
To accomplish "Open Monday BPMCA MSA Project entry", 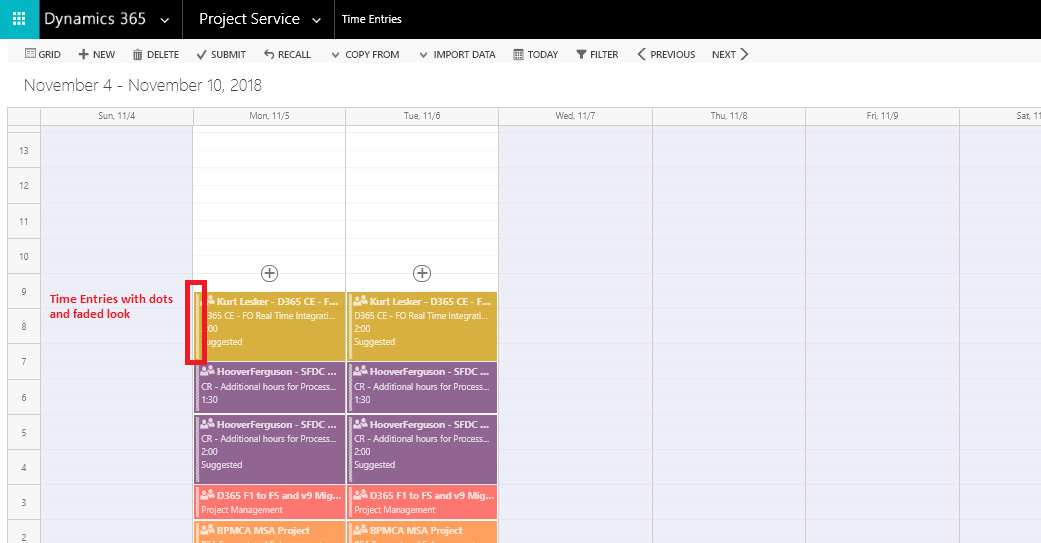I will click(x=270, y=532).
